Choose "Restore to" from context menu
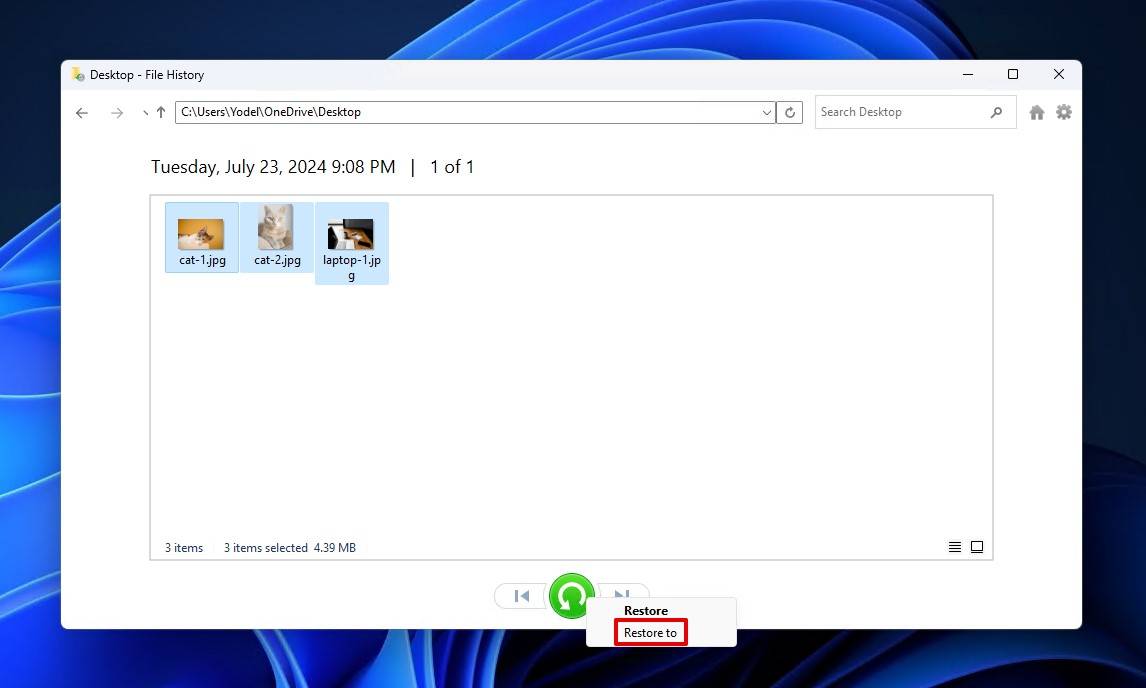Screen dimensions: 1146x688 coord(650,633)
